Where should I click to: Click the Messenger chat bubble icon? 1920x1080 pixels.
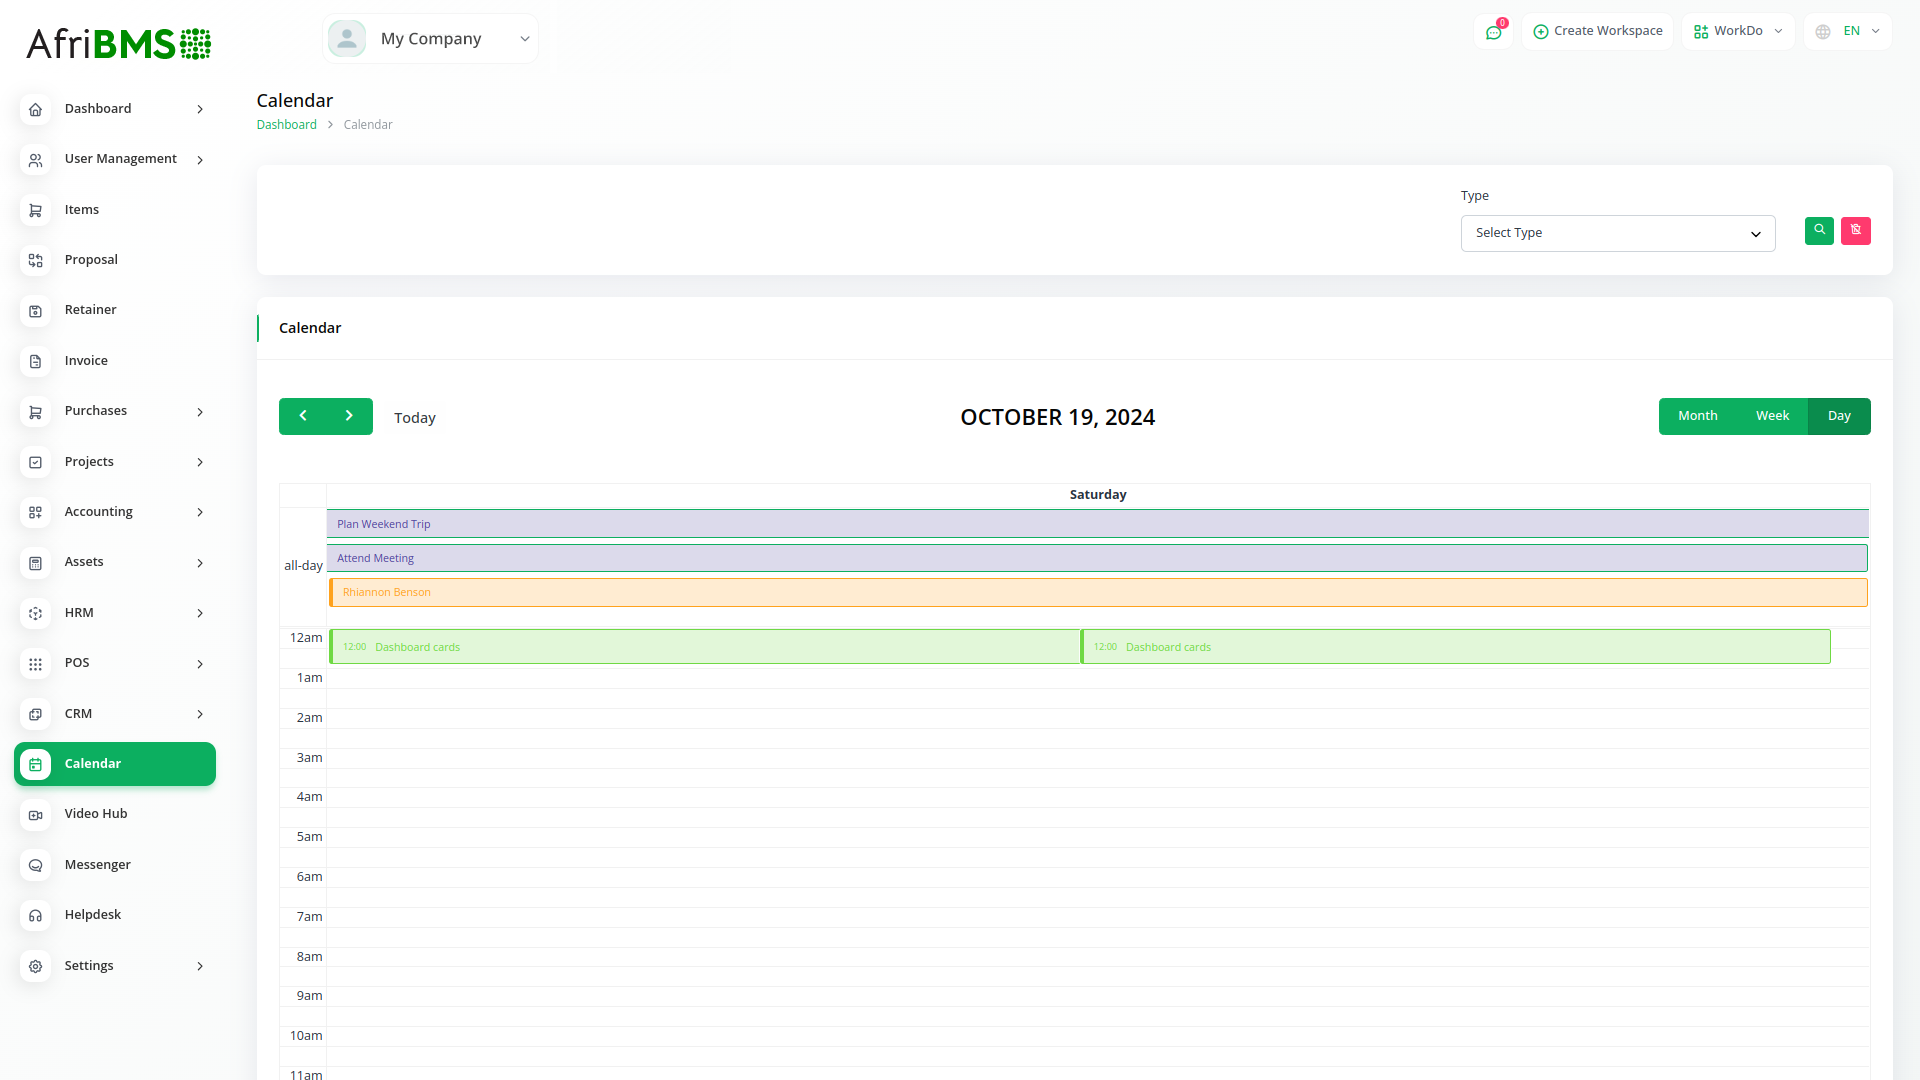35,865
